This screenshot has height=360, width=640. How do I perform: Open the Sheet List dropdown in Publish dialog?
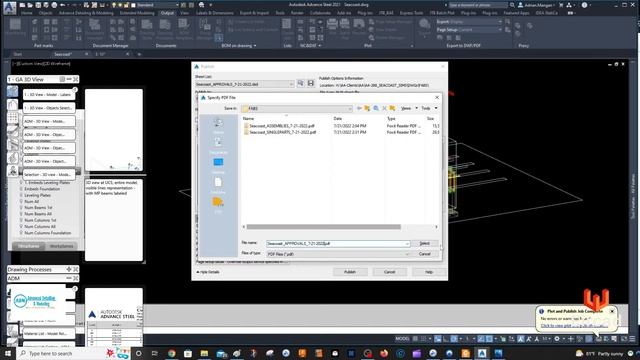(x=291, y=84)
